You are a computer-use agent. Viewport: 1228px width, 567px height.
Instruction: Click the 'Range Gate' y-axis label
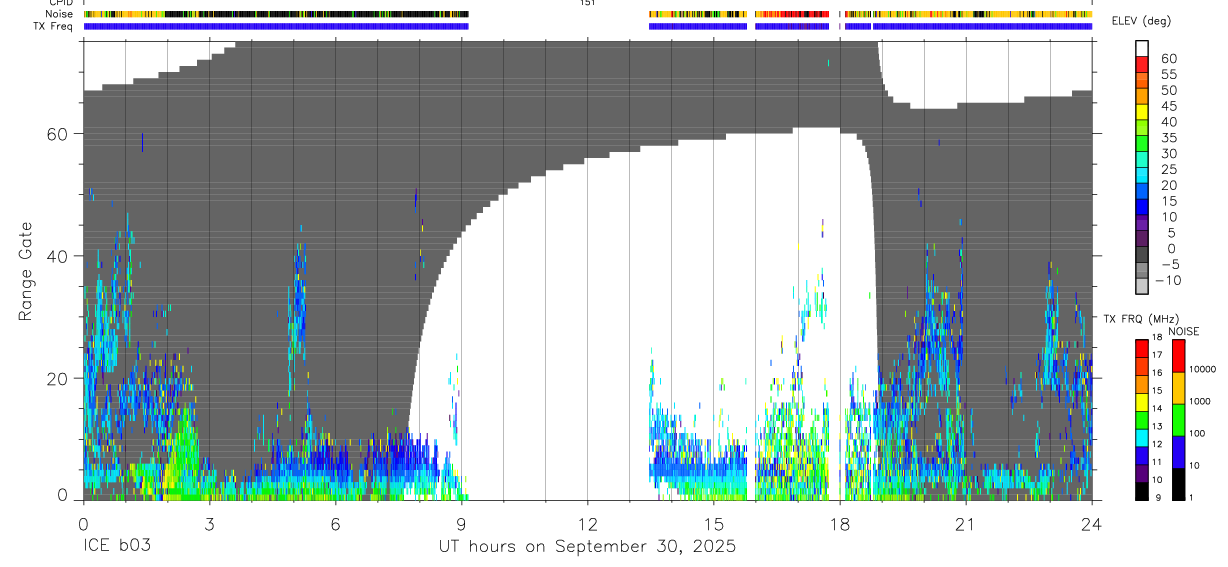tap(26, 271)
